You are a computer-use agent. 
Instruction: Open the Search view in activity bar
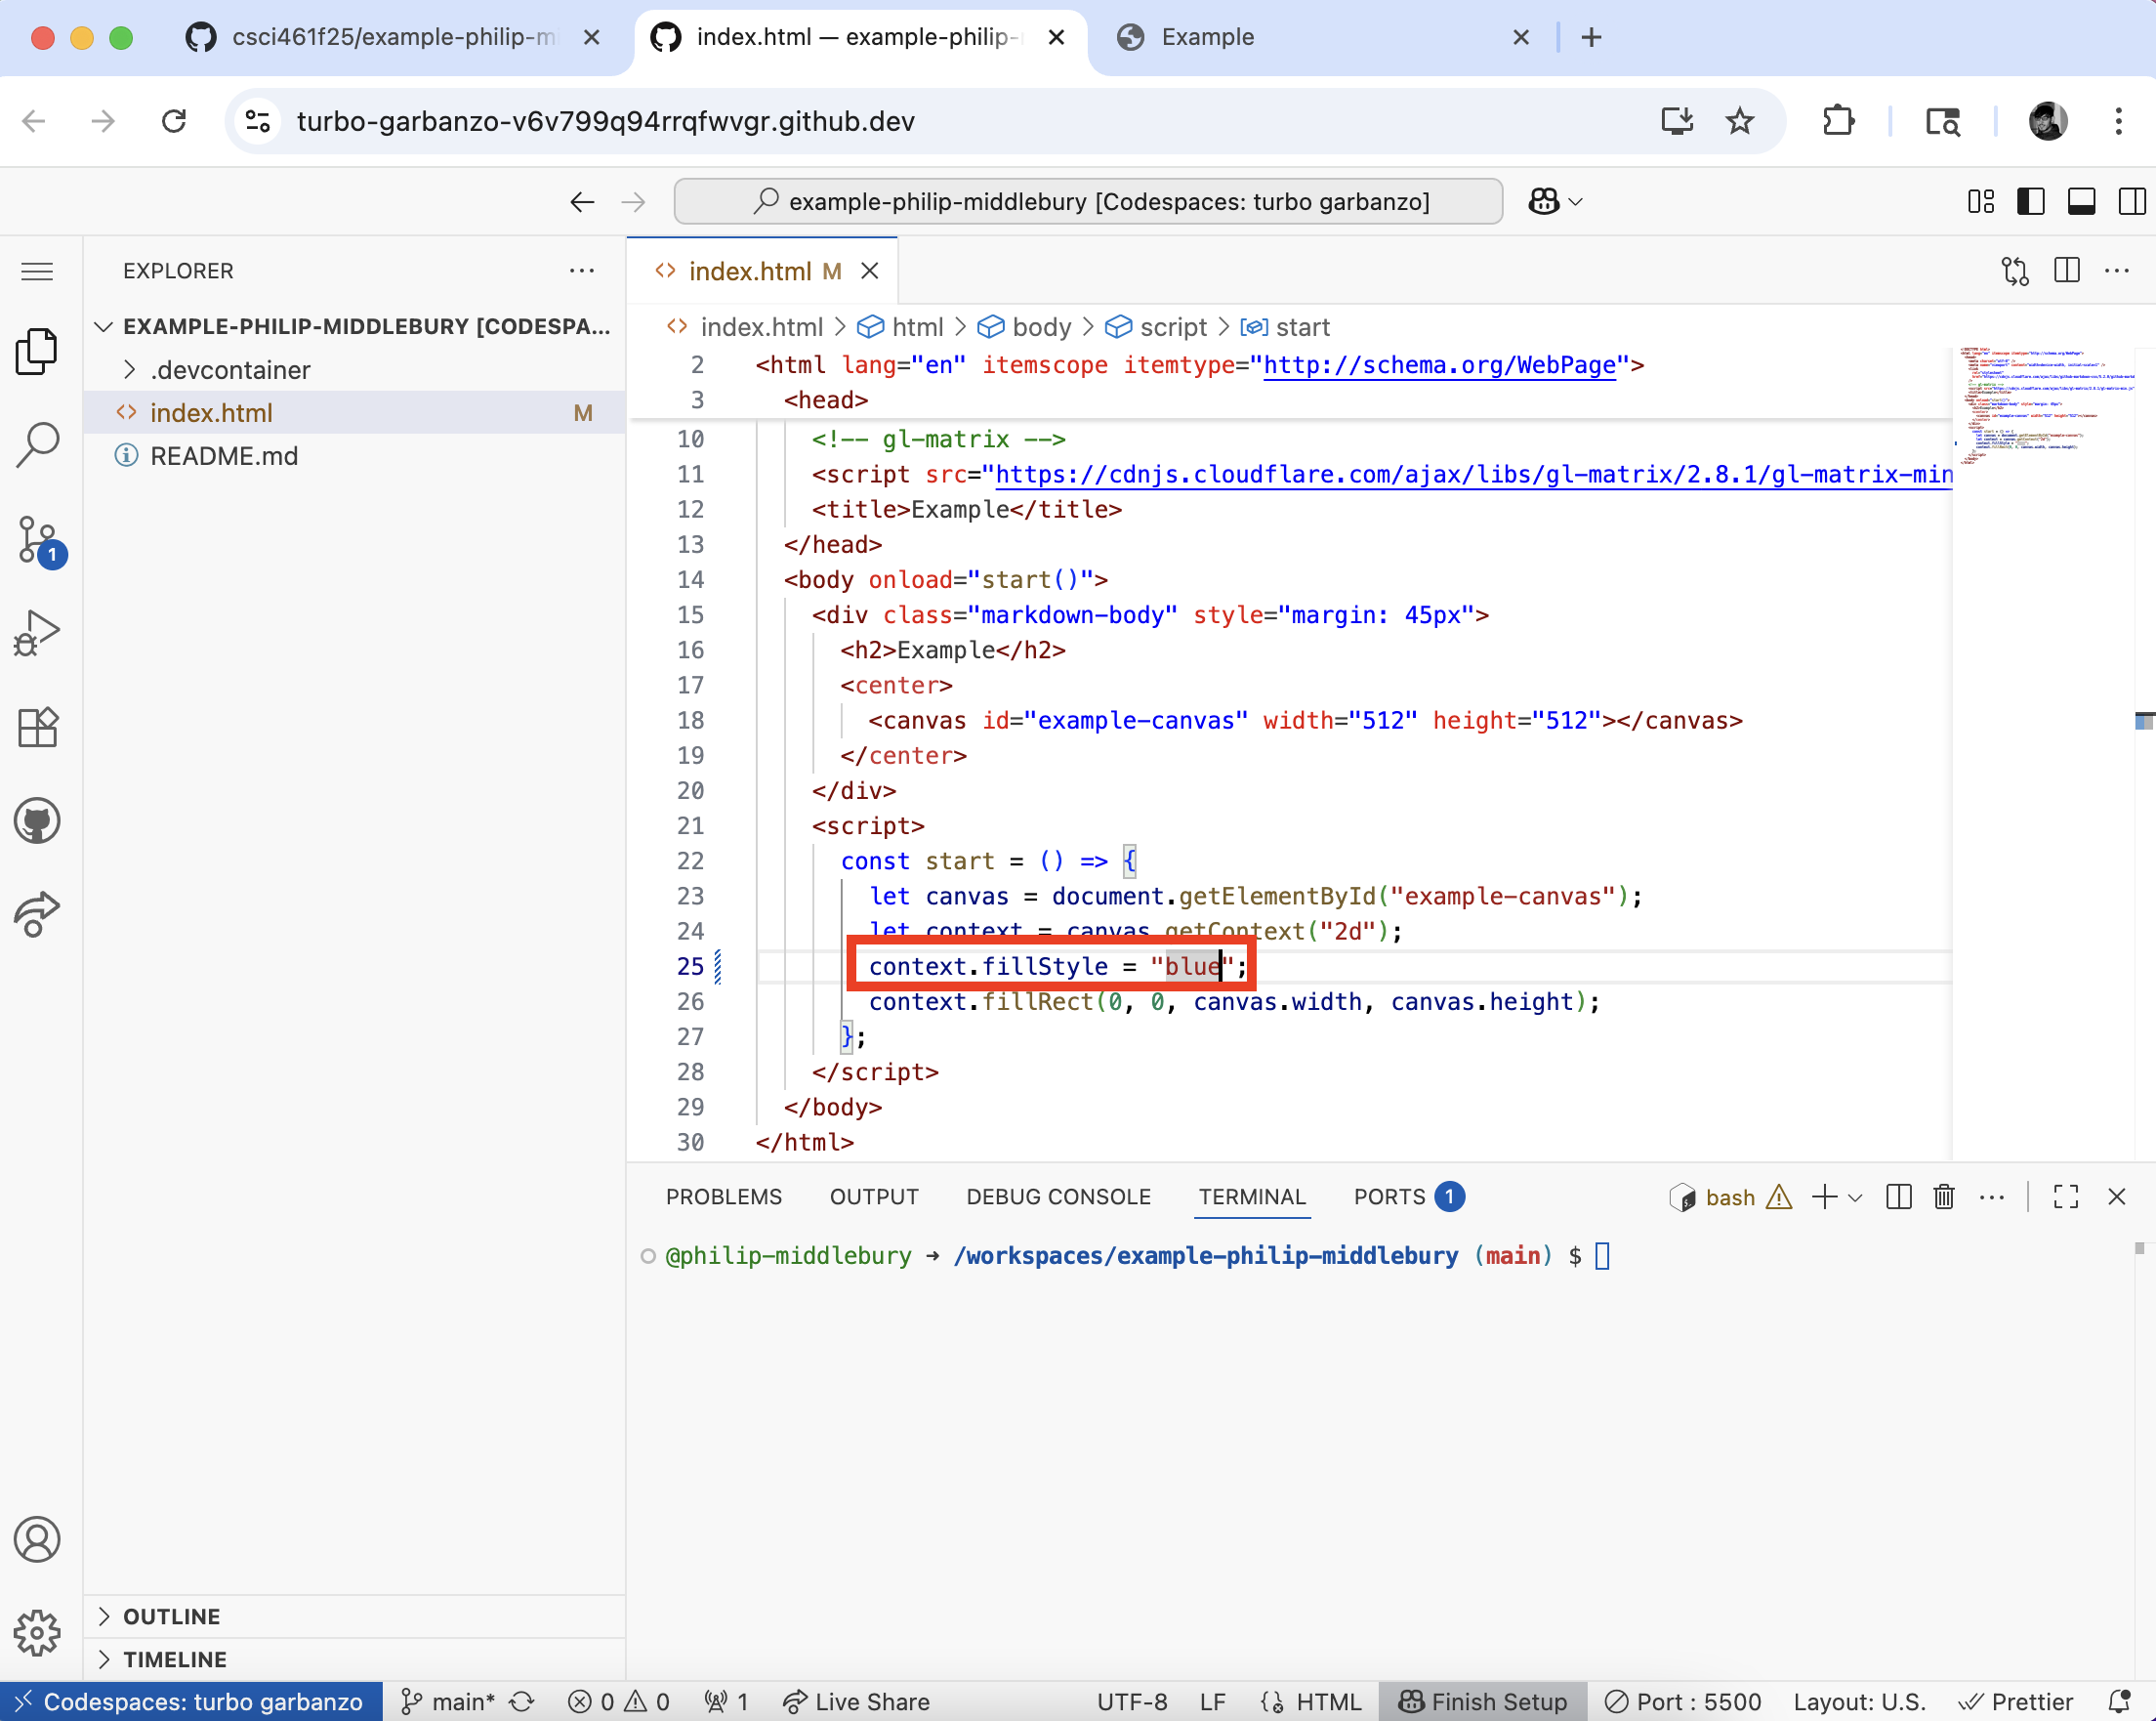pos(38,445)
